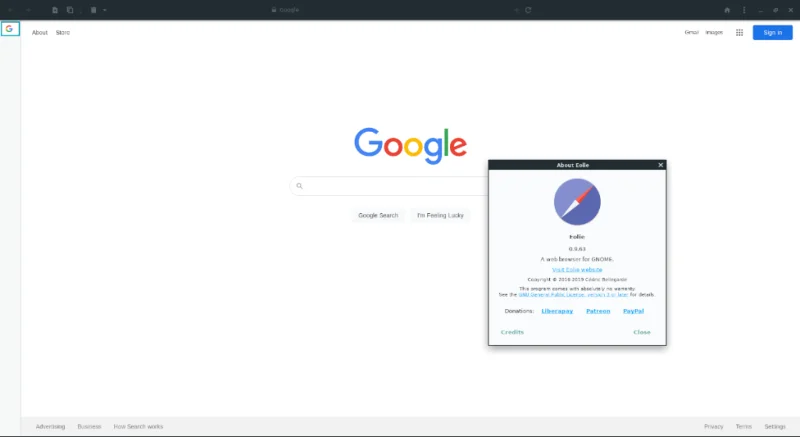800x437 pixels.
Task: Click the trash icon in the toolbar
Action: click(93, 10)
